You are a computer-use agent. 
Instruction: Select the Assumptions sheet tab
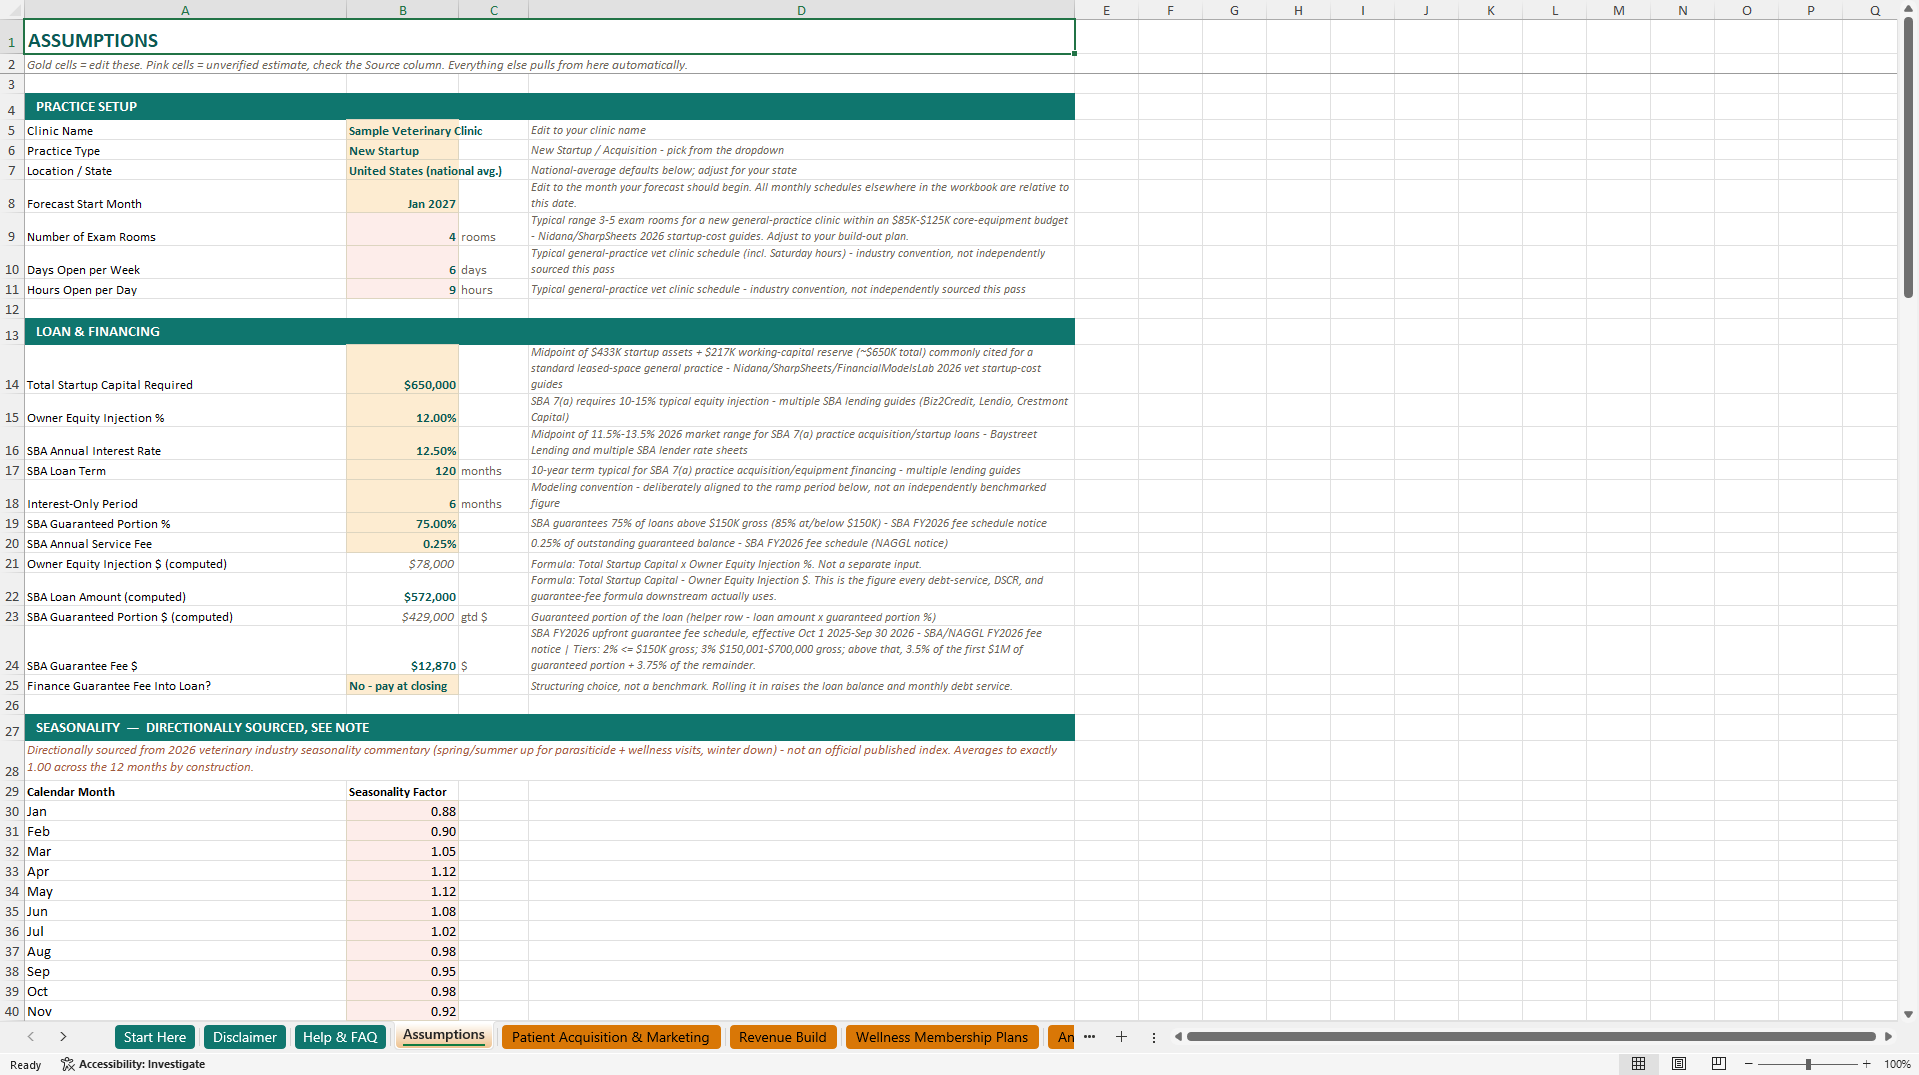pos(444,1035)
